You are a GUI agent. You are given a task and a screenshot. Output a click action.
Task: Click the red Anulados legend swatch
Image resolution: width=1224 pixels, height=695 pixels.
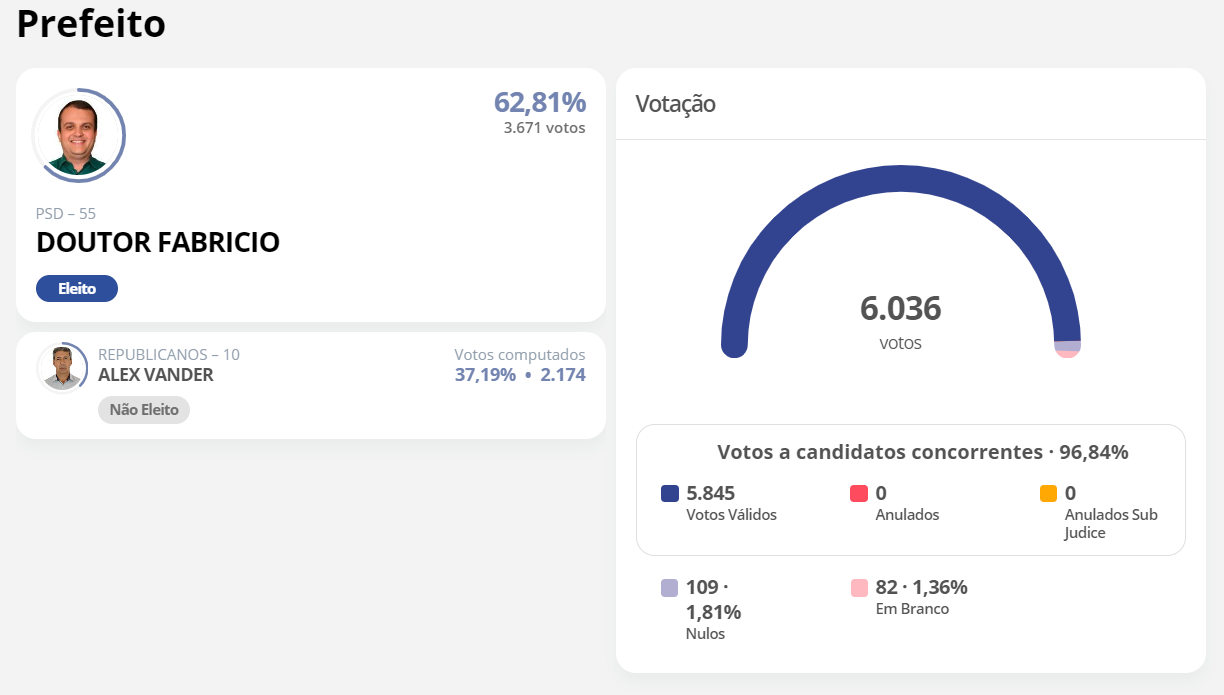tap(858, 494)
